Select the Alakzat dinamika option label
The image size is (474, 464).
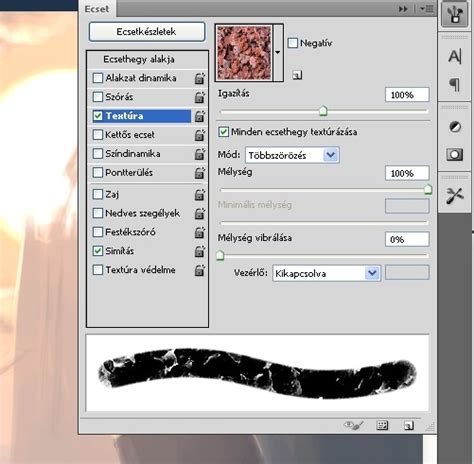point(141,78)
